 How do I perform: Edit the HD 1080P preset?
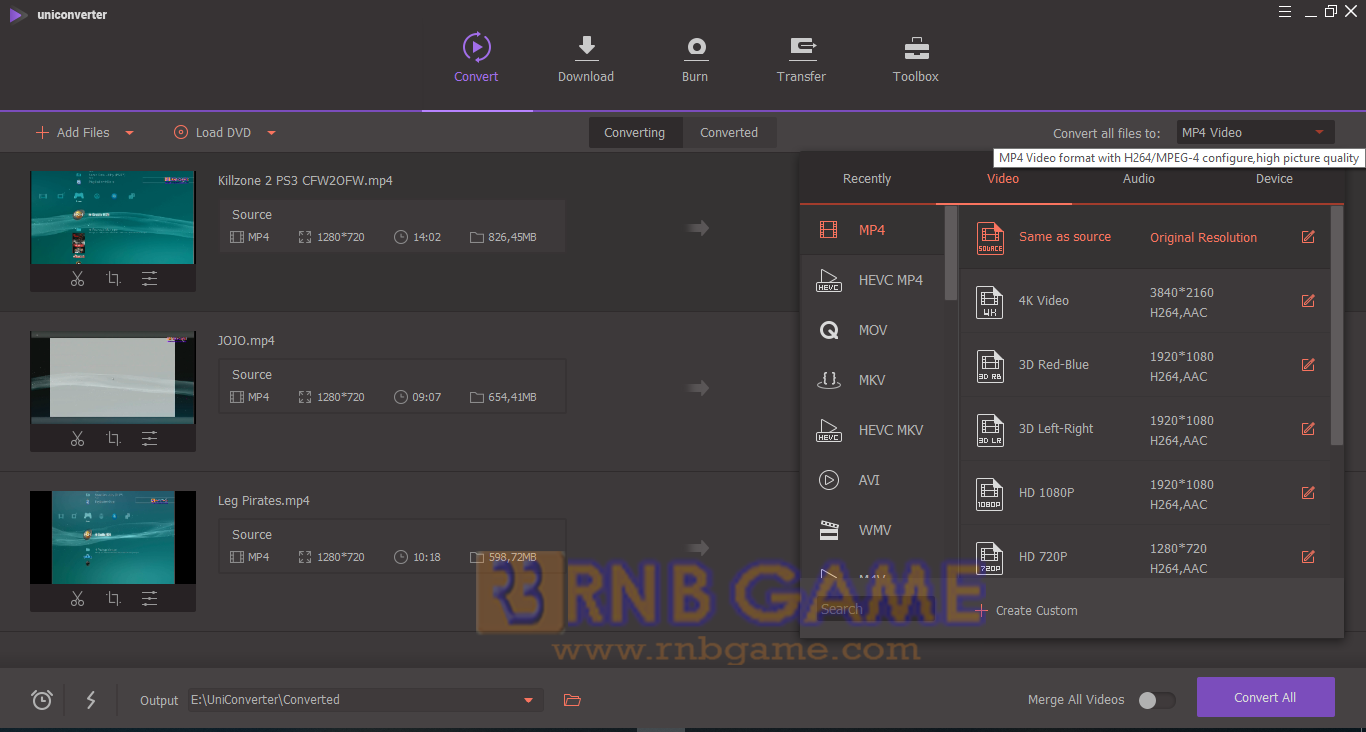[x=1308, y=493]
